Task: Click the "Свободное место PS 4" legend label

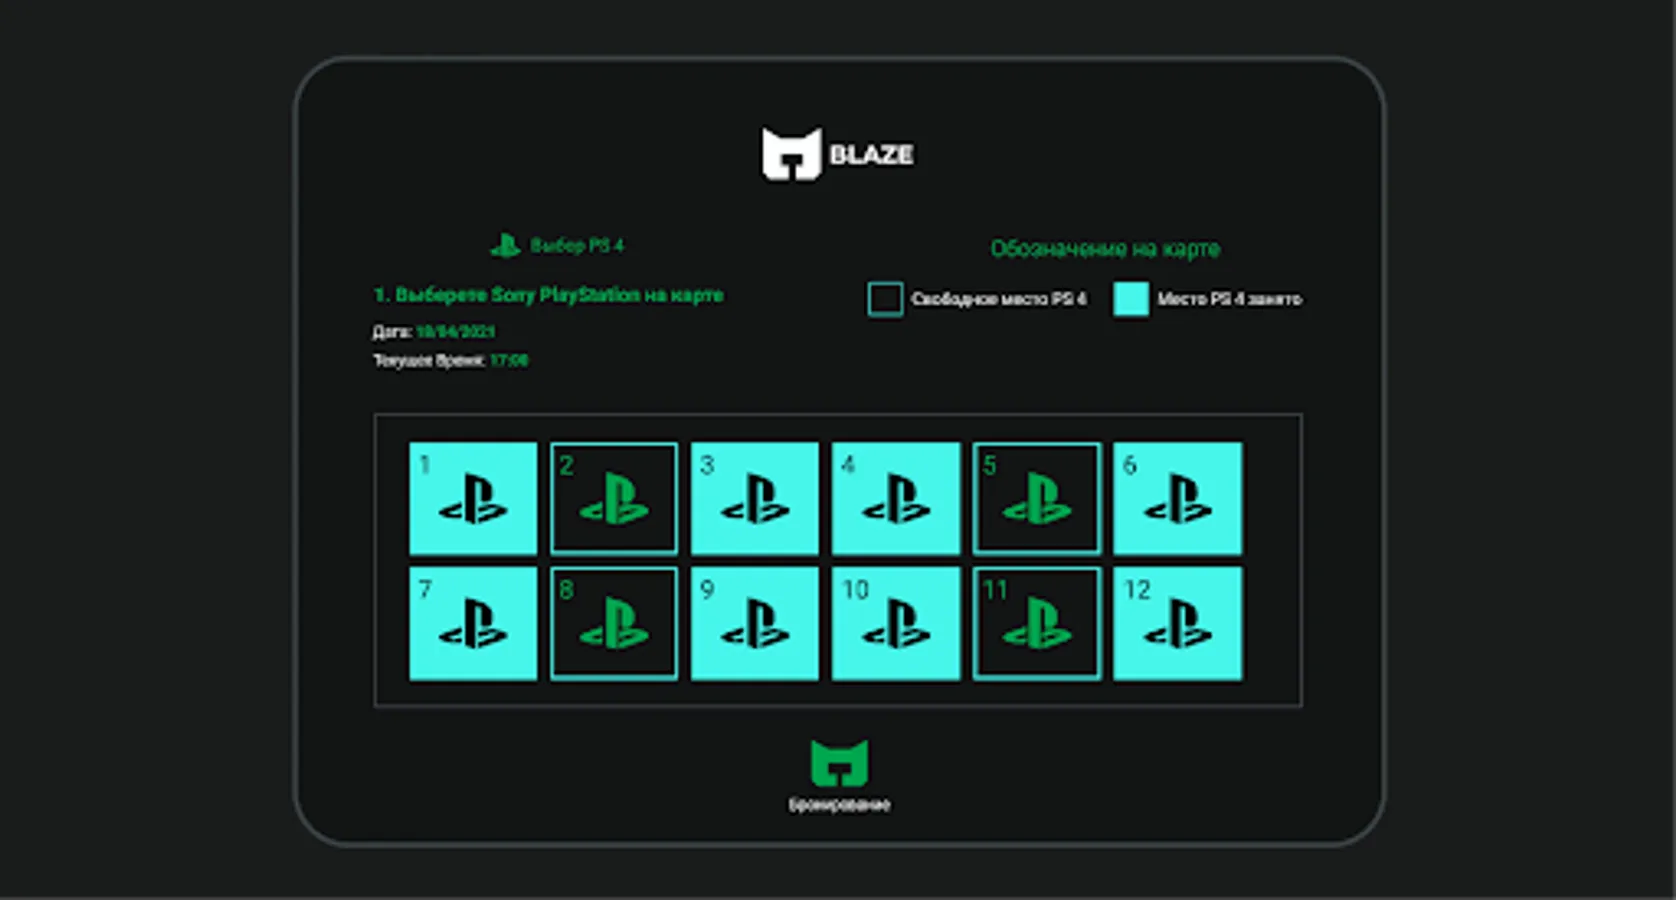Action: [998, 299]
